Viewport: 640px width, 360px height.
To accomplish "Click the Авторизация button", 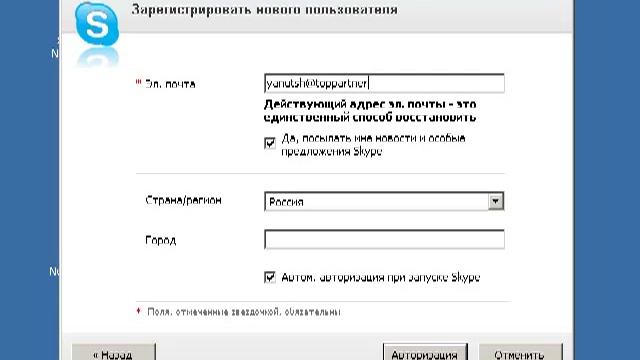I will click(x=425, y=353).
